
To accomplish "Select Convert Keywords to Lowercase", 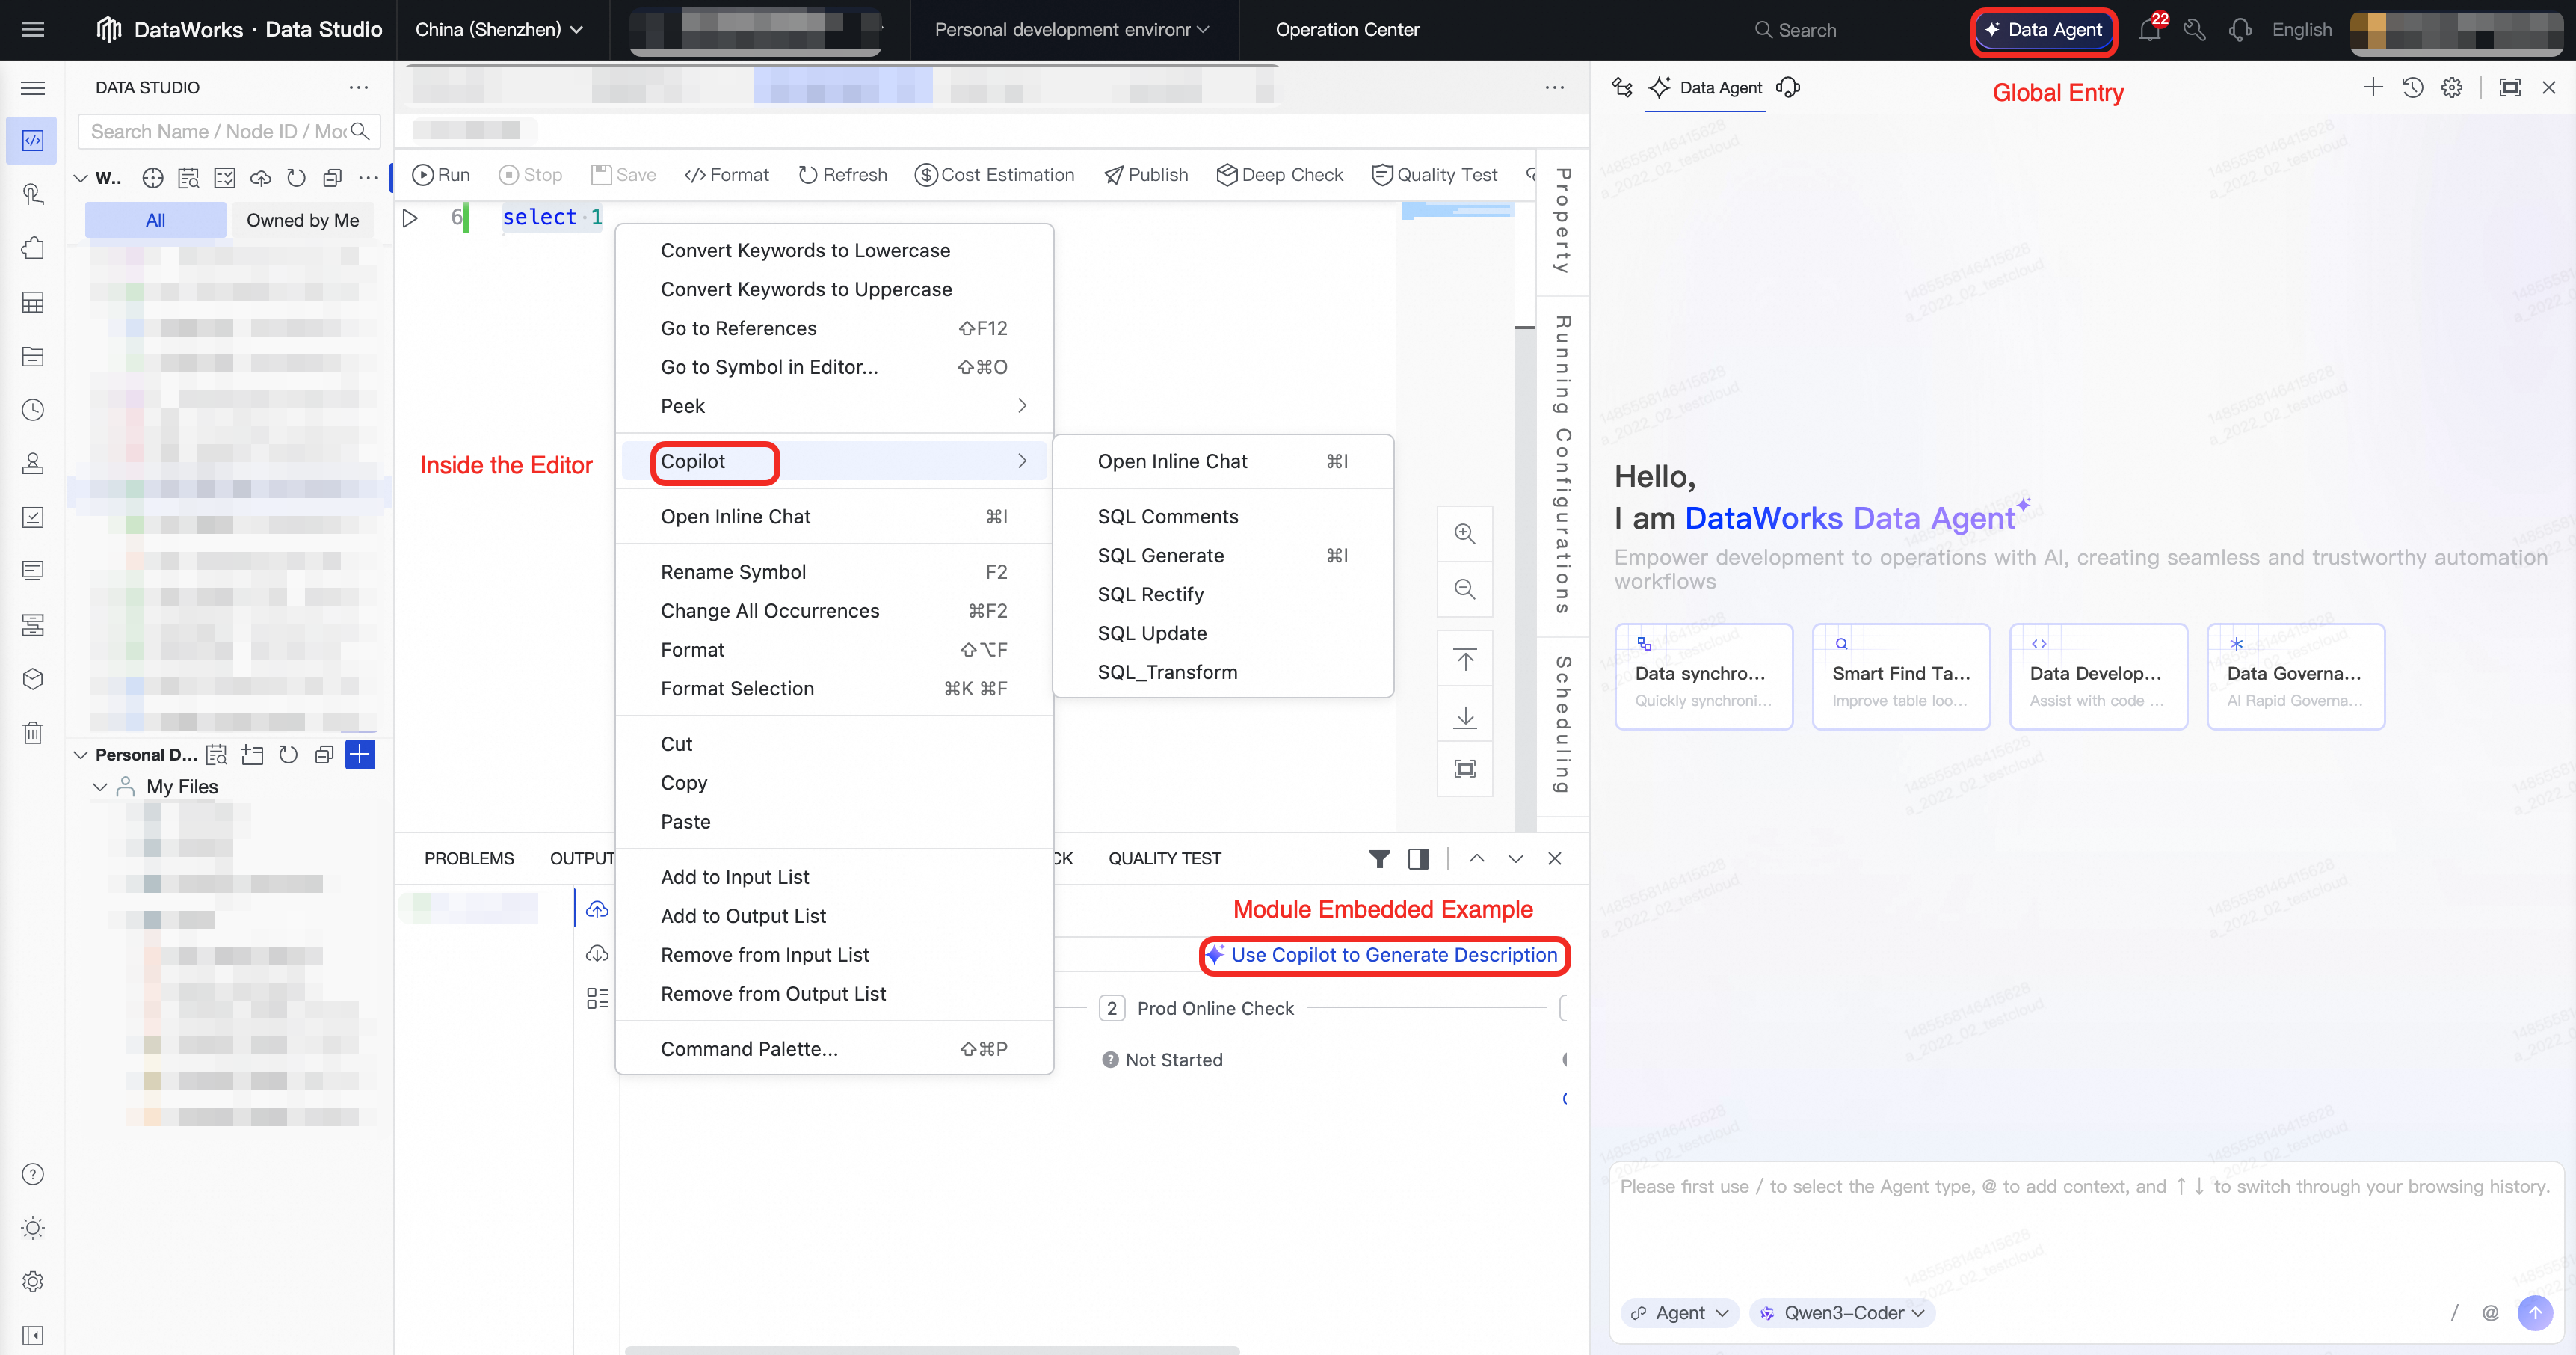I will (834, 250).
